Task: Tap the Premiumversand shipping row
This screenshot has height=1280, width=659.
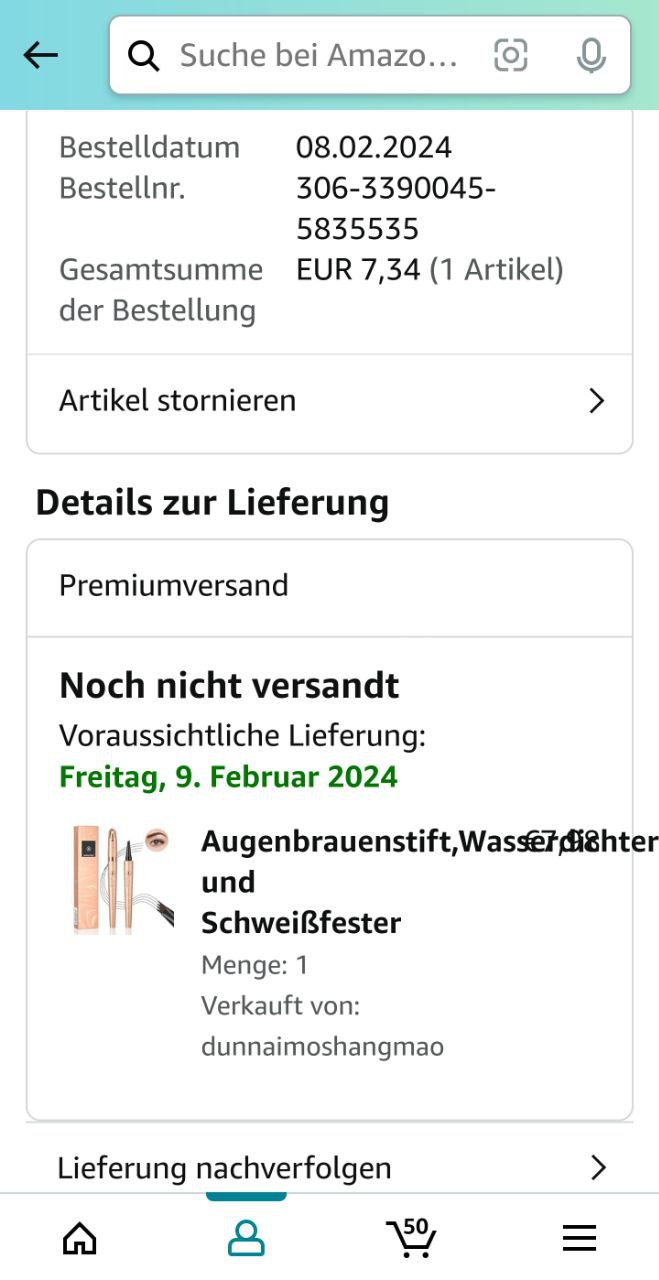Action: [174, 585]
